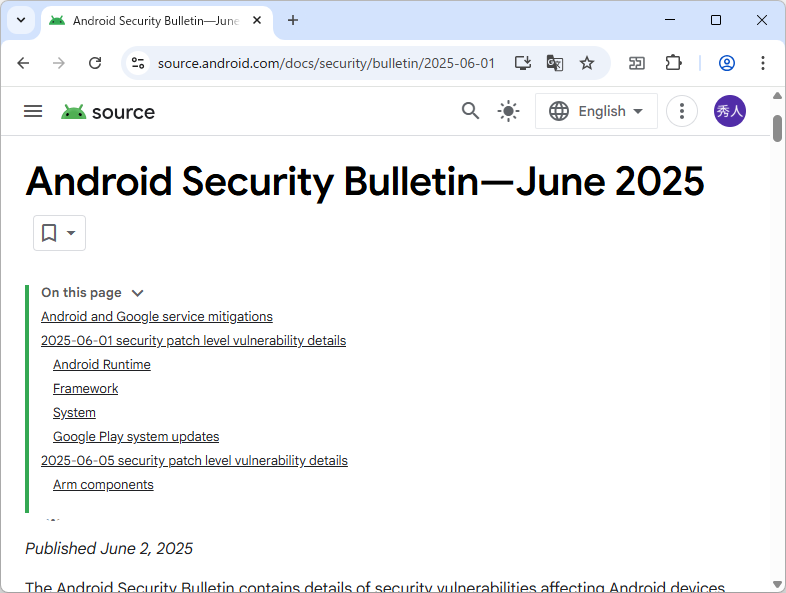Go to System section link
Screen dimensions: 786x593
tap(74, 413)
